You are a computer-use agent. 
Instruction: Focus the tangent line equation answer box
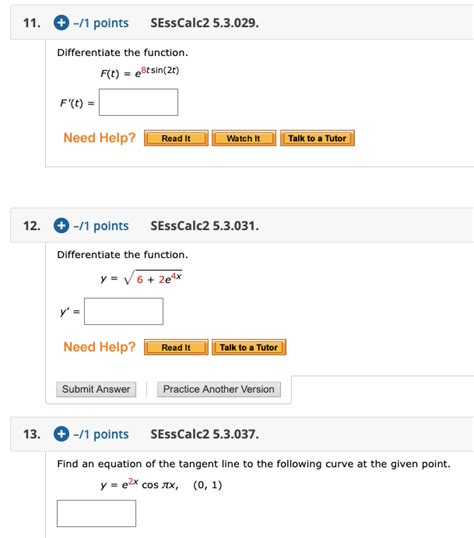[96, 513]
